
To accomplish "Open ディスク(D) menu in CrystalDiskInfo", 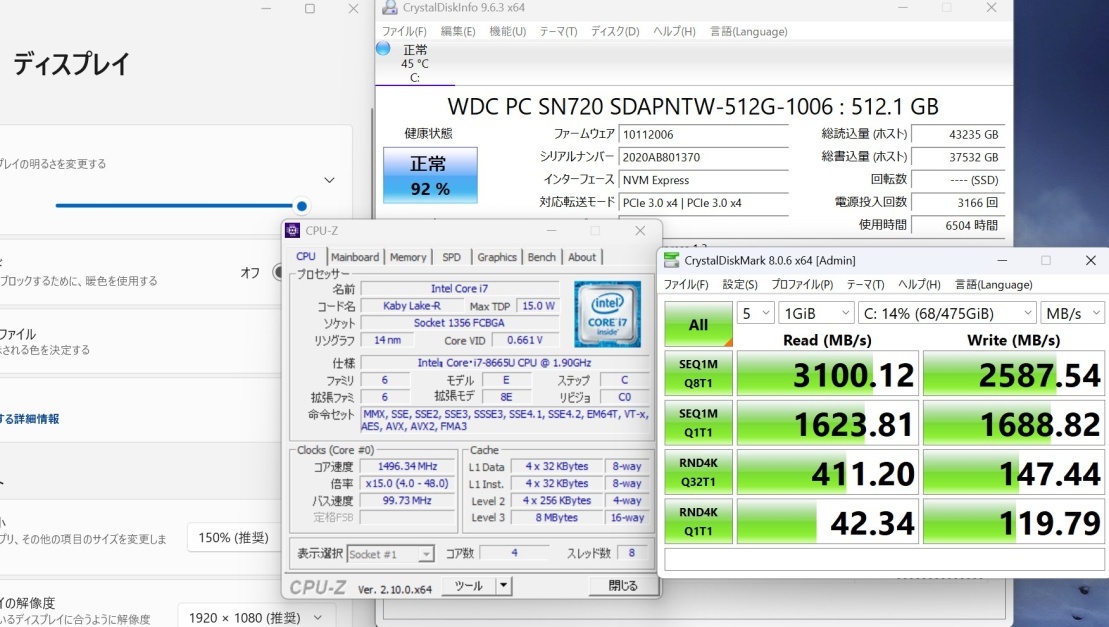I will tap(615, 31).
